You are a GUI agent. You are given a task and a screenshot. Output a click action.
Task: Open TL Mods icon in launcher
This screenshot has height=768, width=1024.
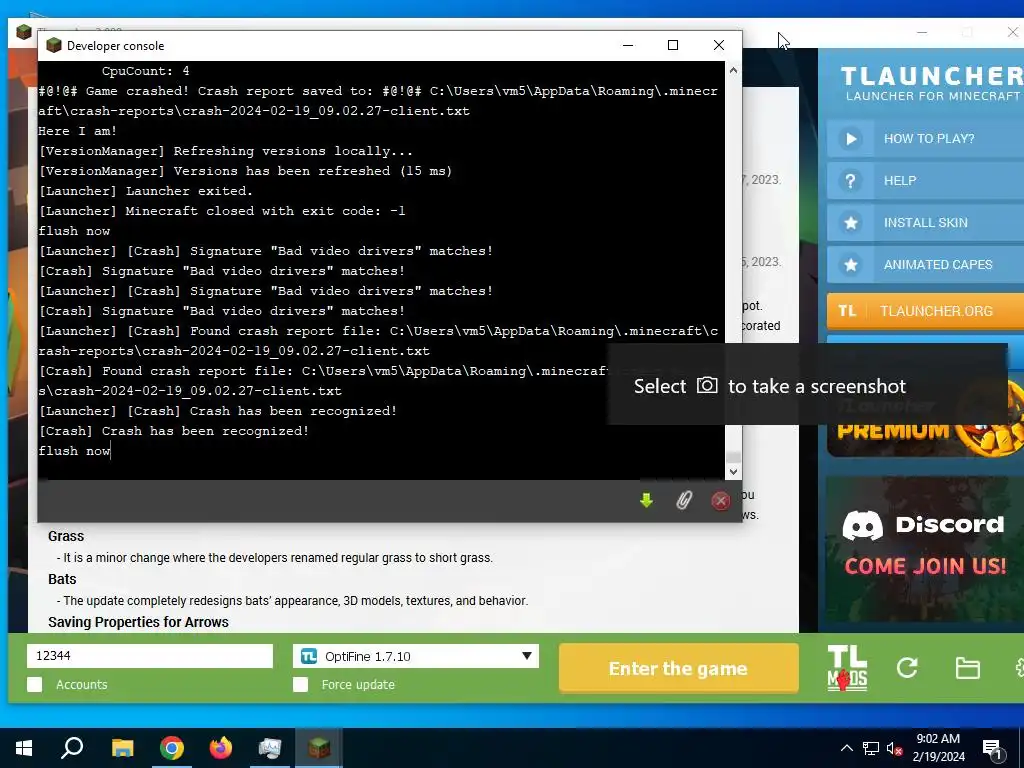pyautogui.click(x=847, y=667)
